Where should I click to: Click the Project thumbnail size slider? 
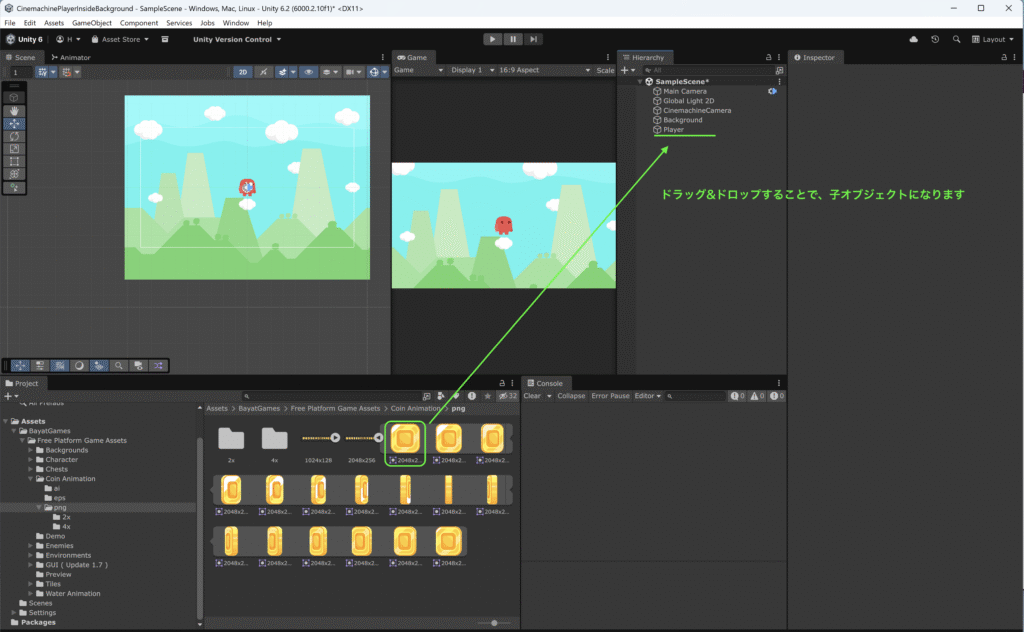(x=494, y=623)
